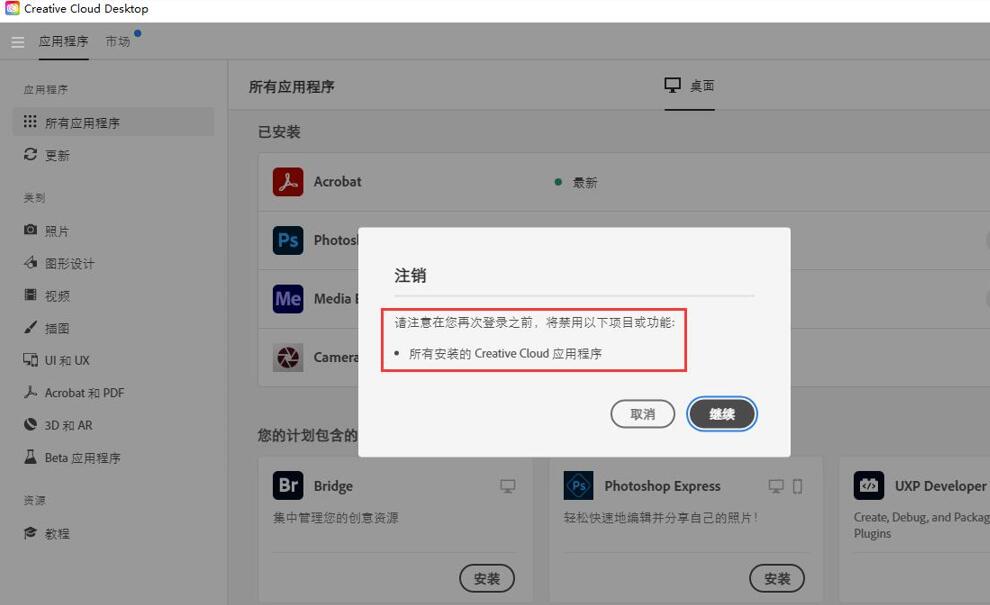Click the mobile icon on Photoshop Express card
Screen dimensions: 990x605
click(x=797, y=486)
